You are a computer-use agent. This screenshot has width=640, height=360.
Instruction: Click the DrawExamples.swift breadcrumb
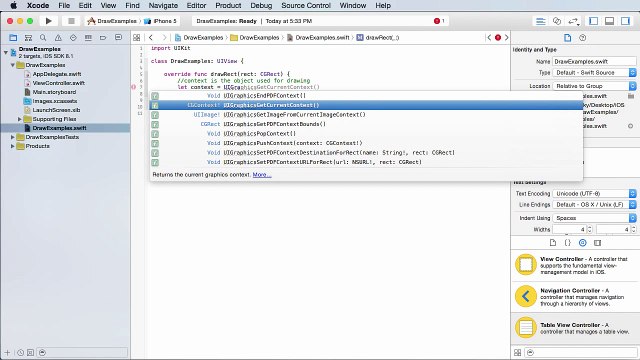[x=318, y=38]
